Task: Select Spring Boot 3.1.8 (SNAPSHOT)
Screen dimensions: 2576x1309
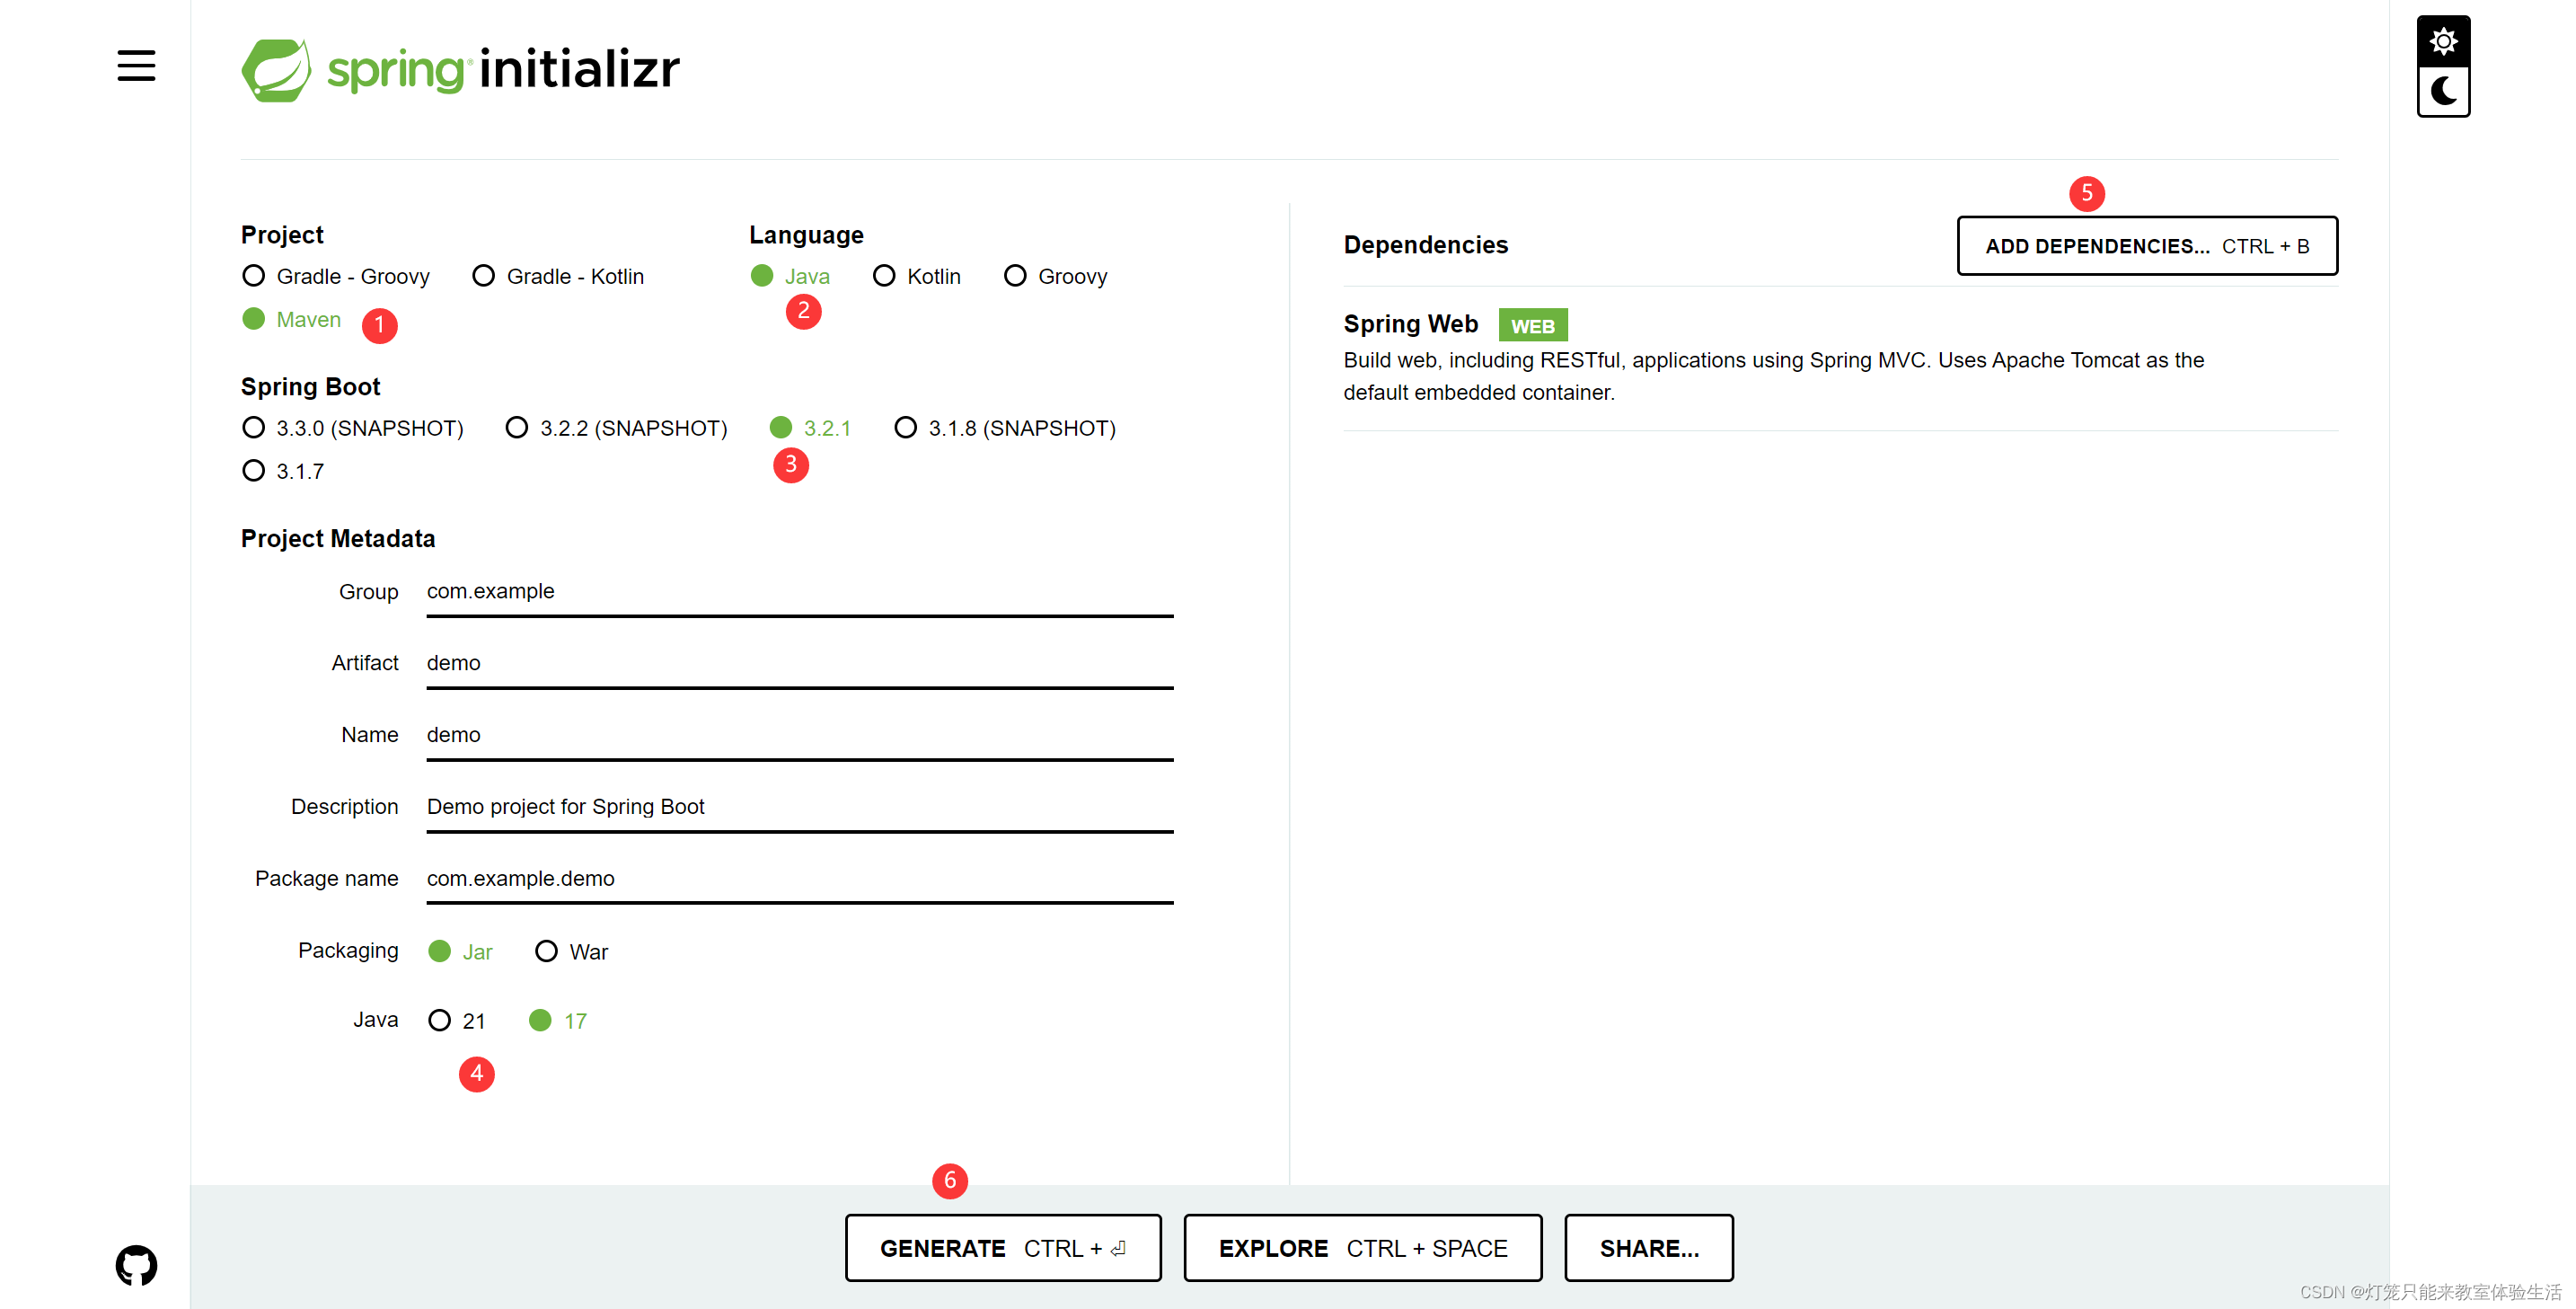Action: [1005, 428]
